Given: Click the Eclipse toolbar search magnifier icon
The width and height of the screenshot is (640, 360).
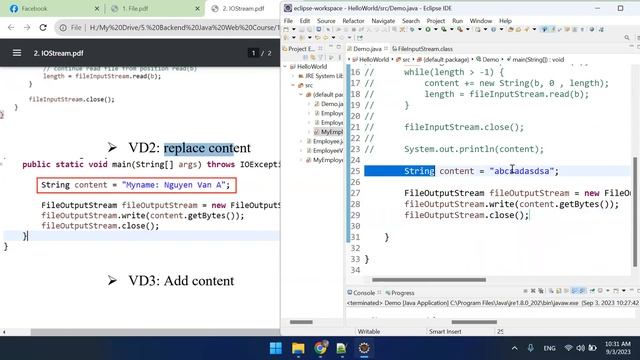Looking at the screenshot, I should click(x=627, y=38).
